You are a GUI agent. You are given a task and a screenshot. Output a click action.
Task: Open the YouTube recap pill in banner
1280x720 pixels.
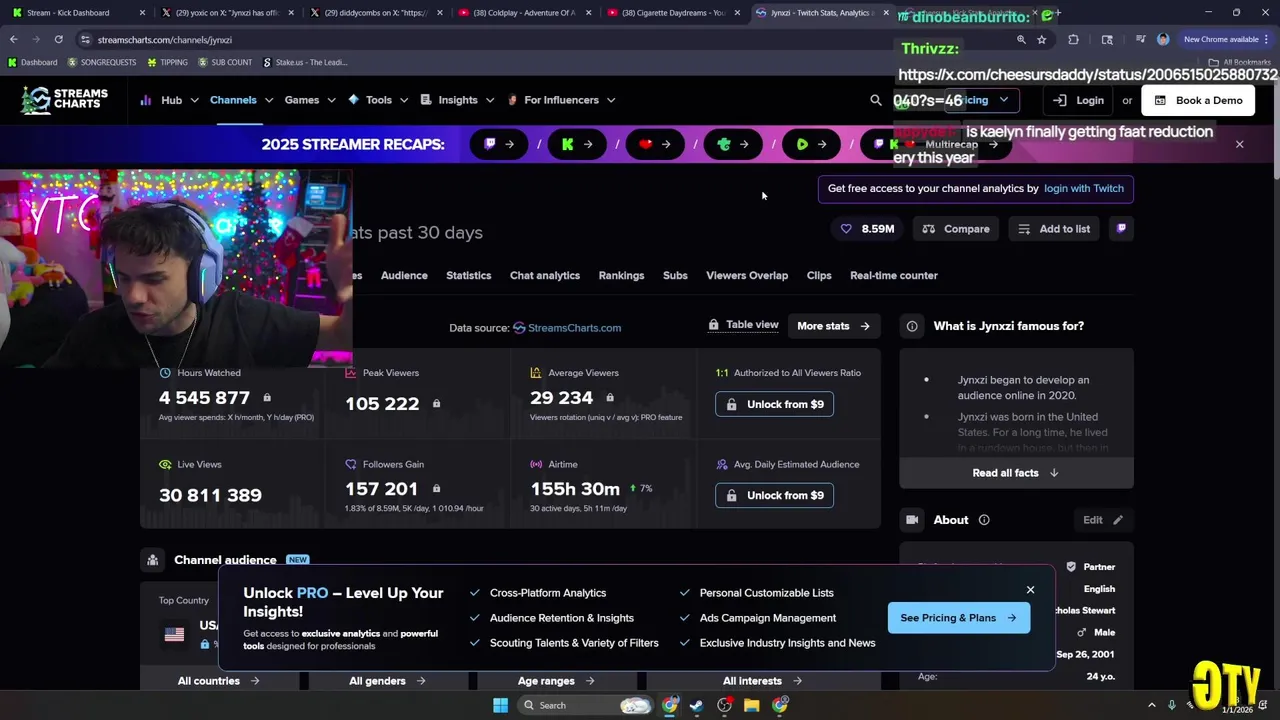point(655,144)
